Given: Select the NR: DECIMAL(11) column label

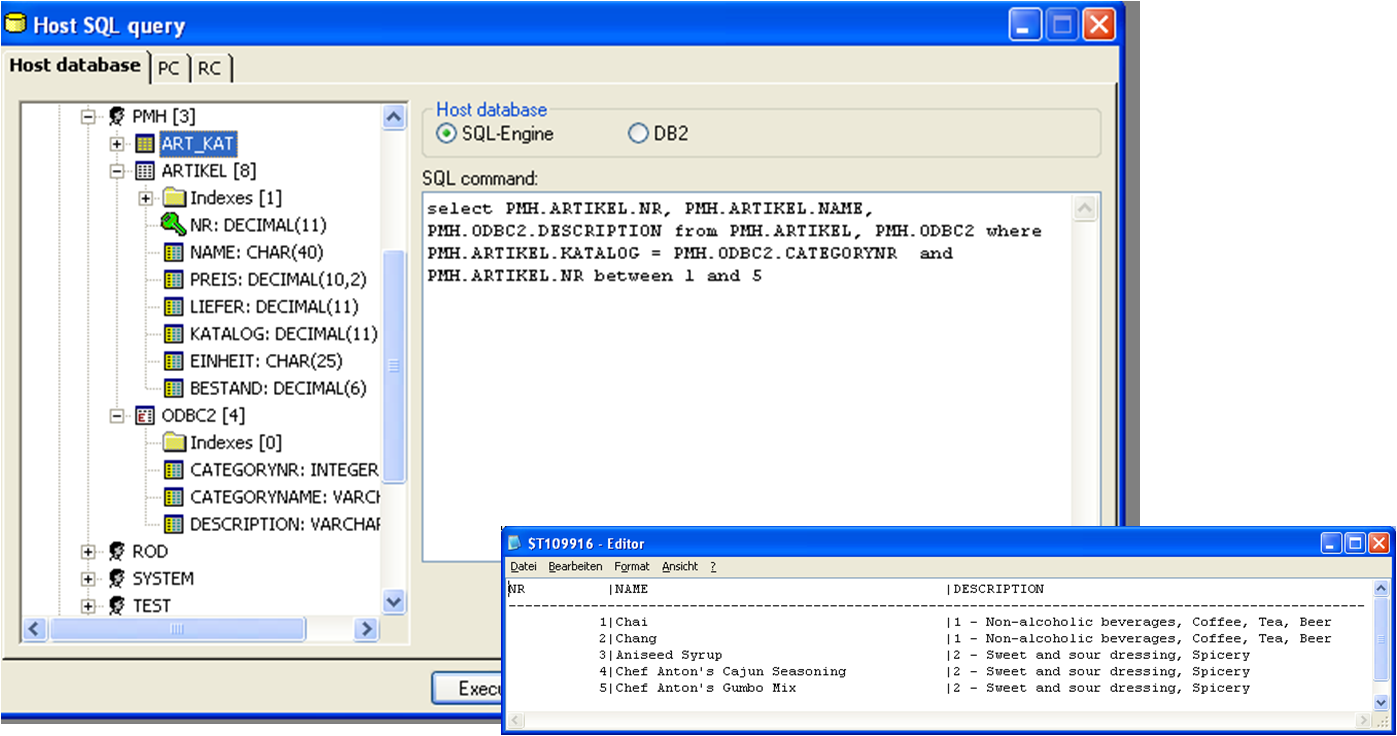Looking at the screenshot, I should pos(258,225).
